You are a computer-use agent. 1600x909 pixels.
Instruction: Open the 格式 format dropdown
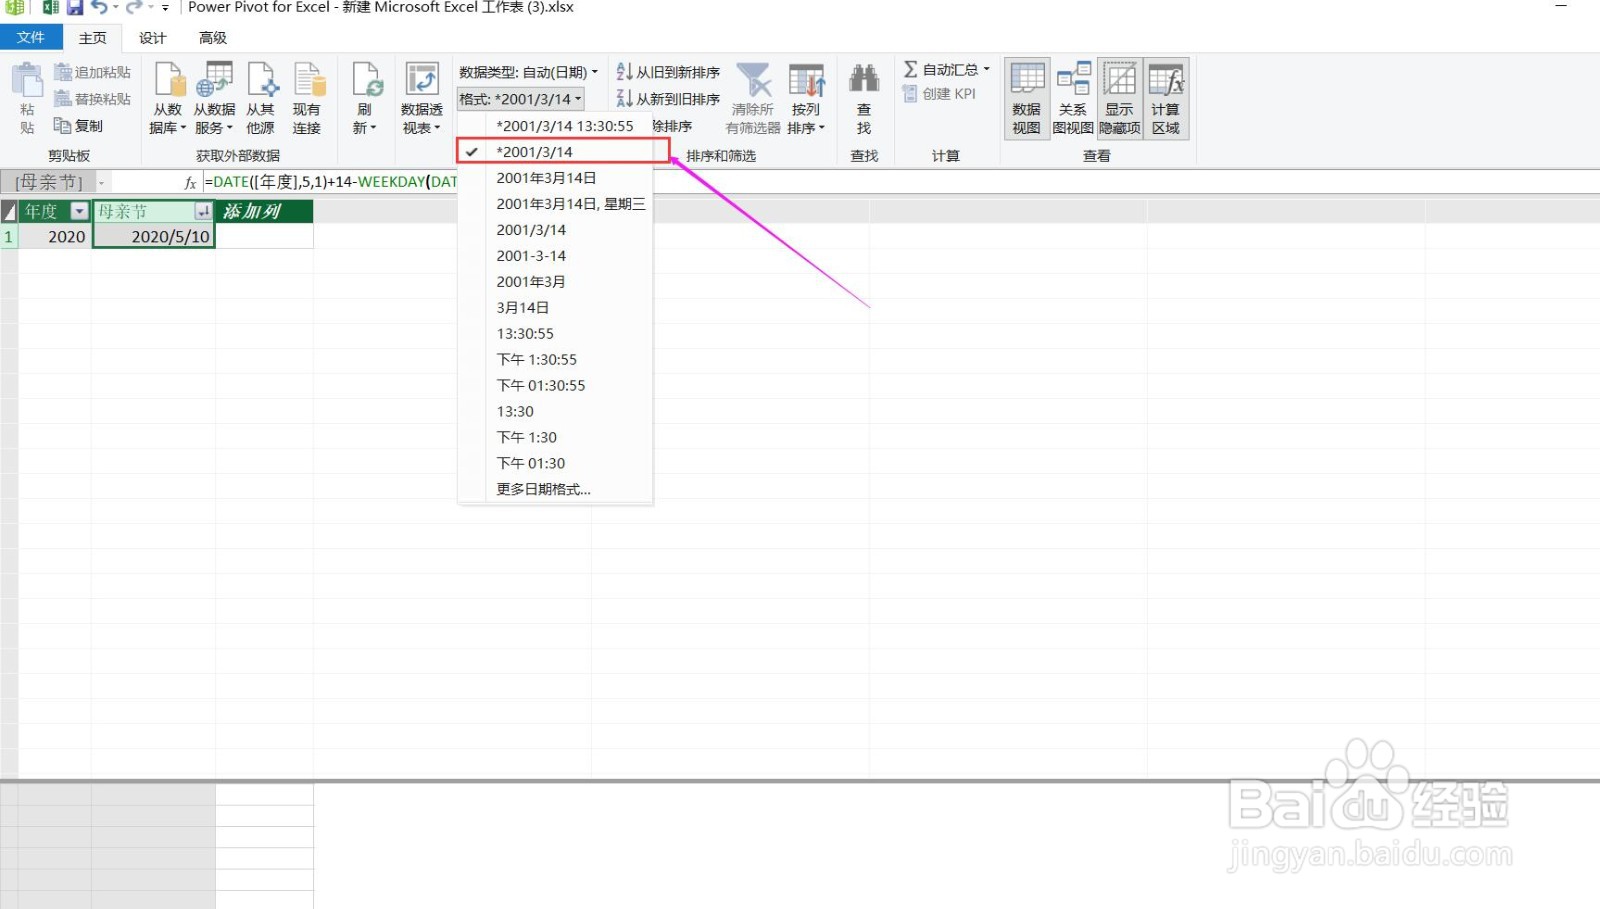[520, 99]
